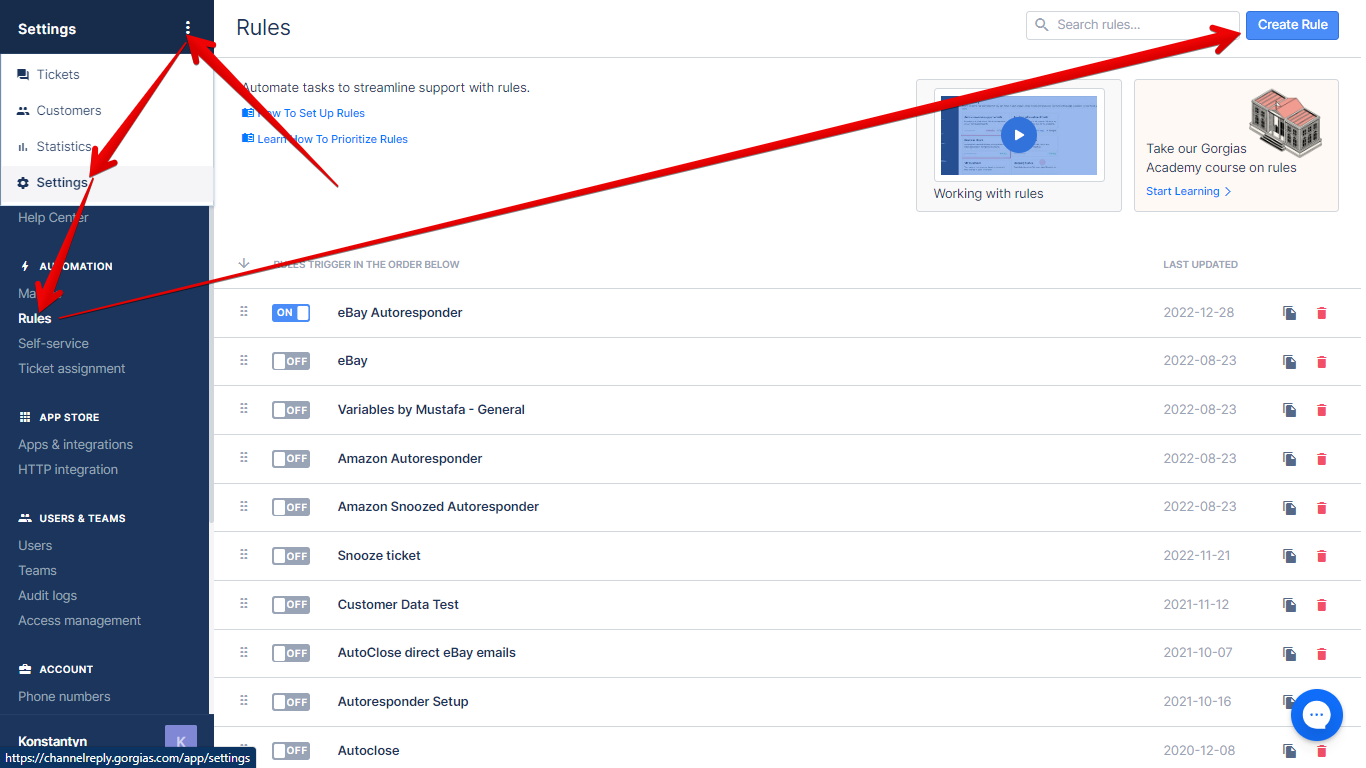1366x768 pixels.
Task: Duplicate the Amazon Autoresponder rule
Action: (1290, 459)
